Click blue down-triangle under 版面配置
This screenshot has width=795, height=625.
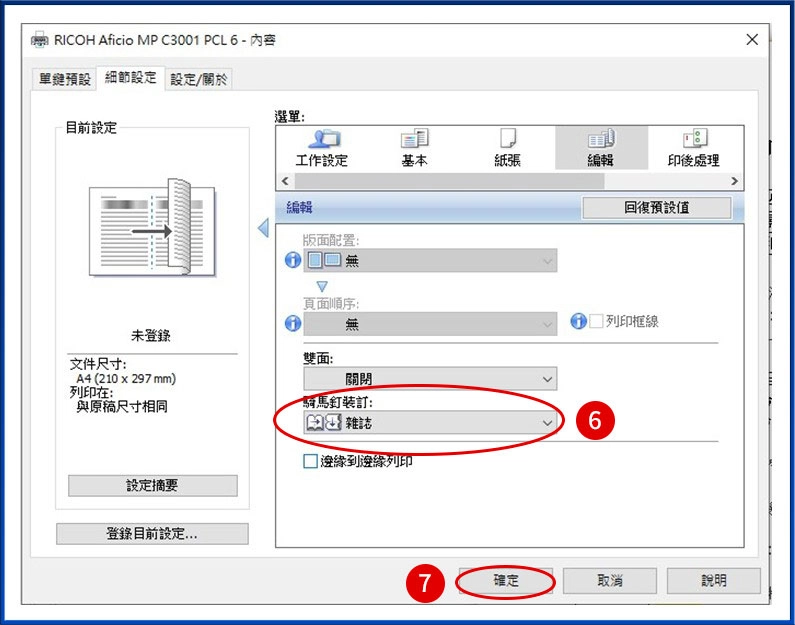(x=322, y=286)
